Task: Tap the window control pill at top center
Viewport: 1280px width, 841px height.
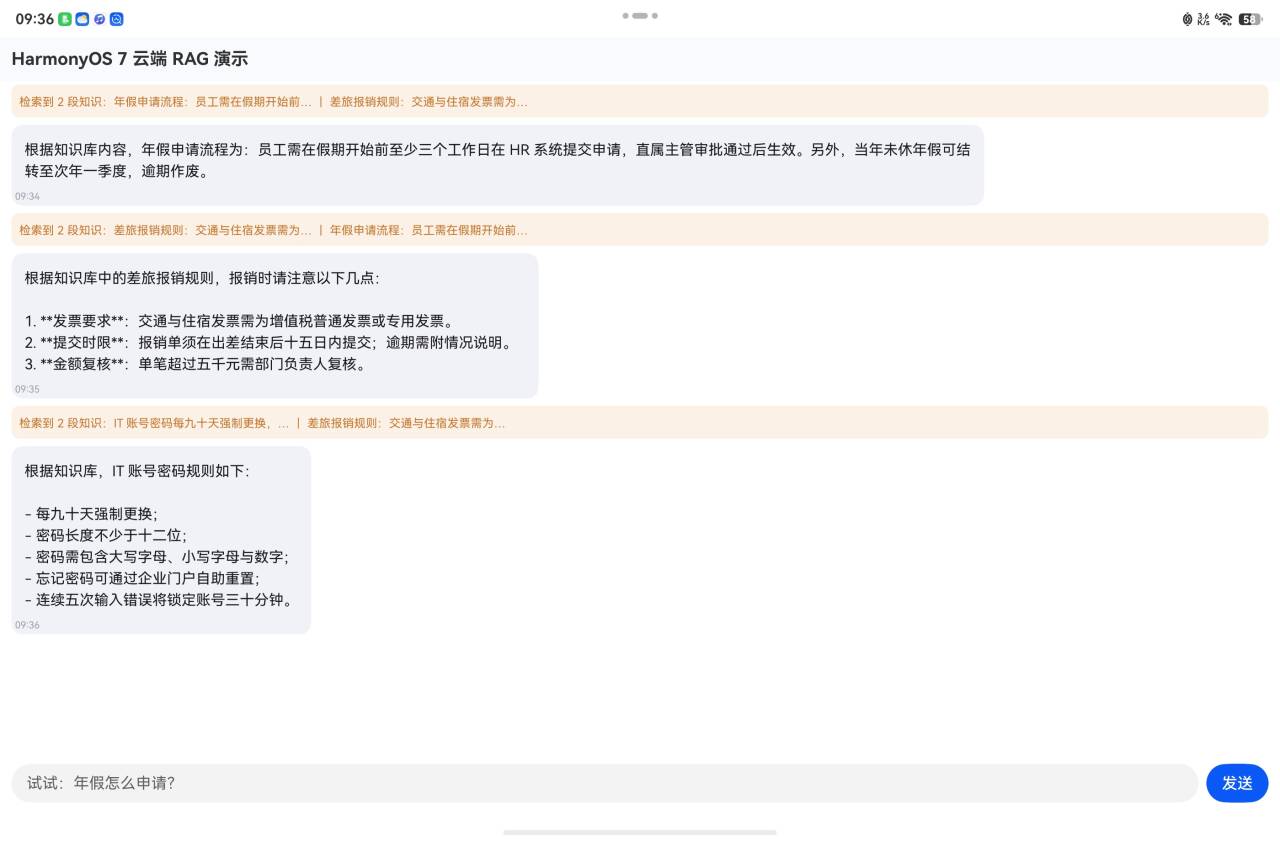Action: [x=640, y=15]
